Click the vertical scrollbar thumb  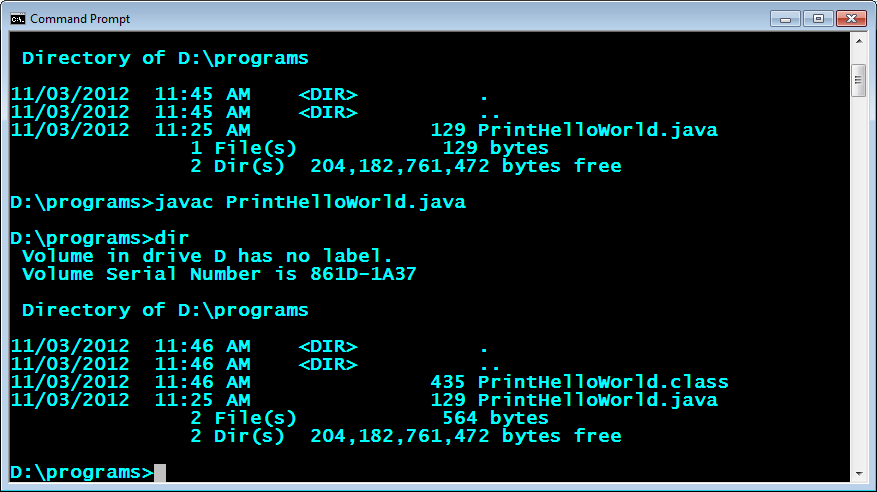tap(858, 80)
